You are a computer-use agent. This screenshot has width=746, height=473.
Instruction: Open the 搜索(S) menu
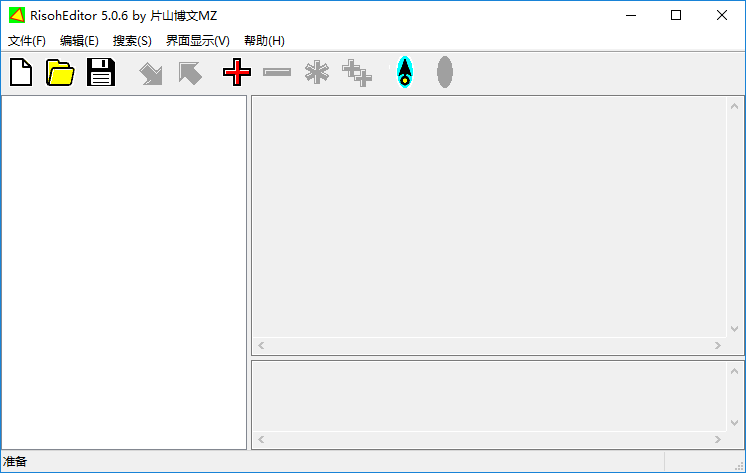pos(132,41)
